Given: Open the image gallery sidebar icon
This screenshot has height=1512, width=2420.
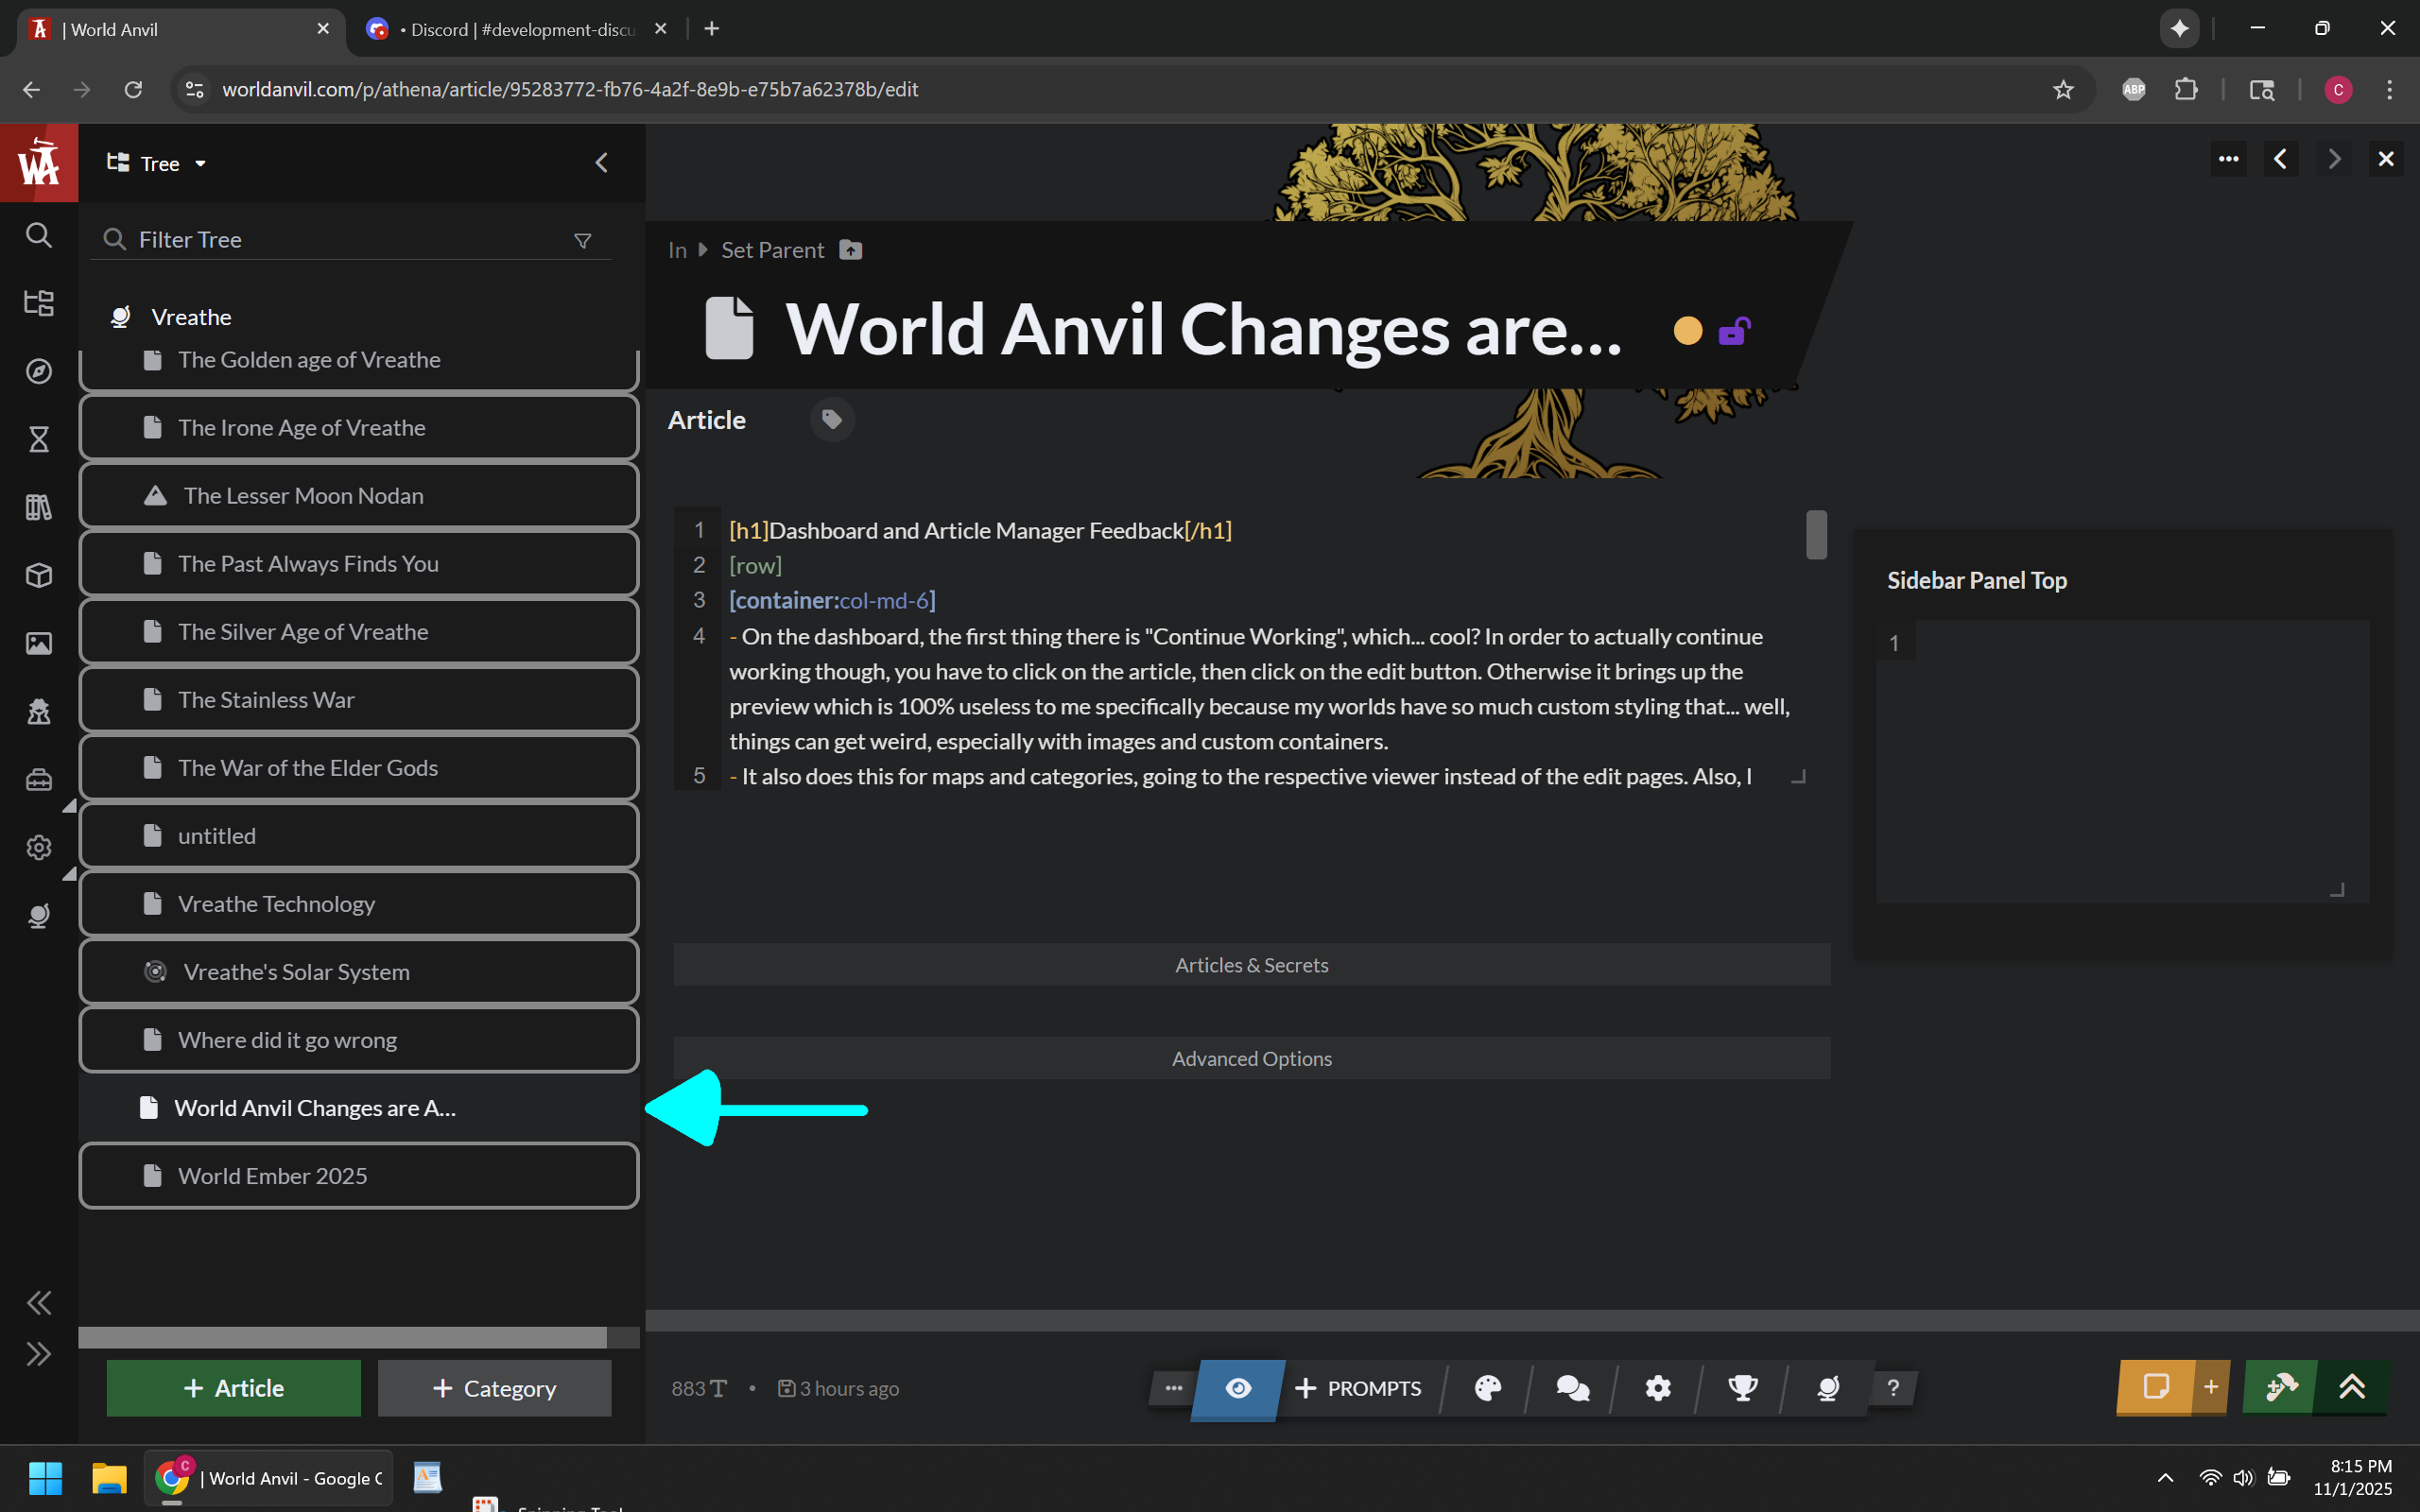Looking at the screenshot, I should [39, 643].
